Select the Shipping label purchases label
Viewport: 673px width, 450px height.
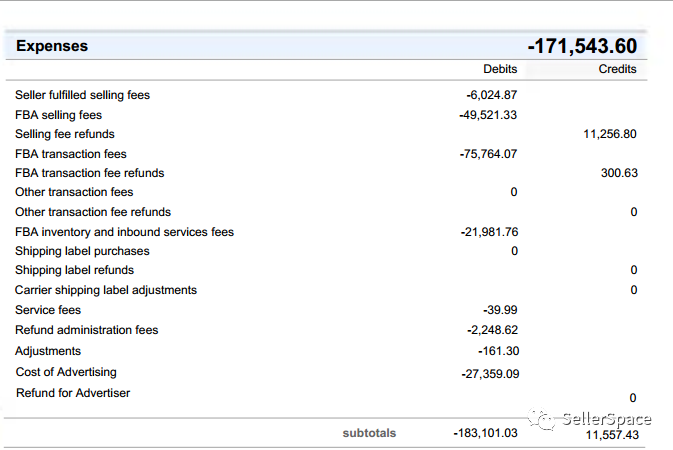pos(82,251)
